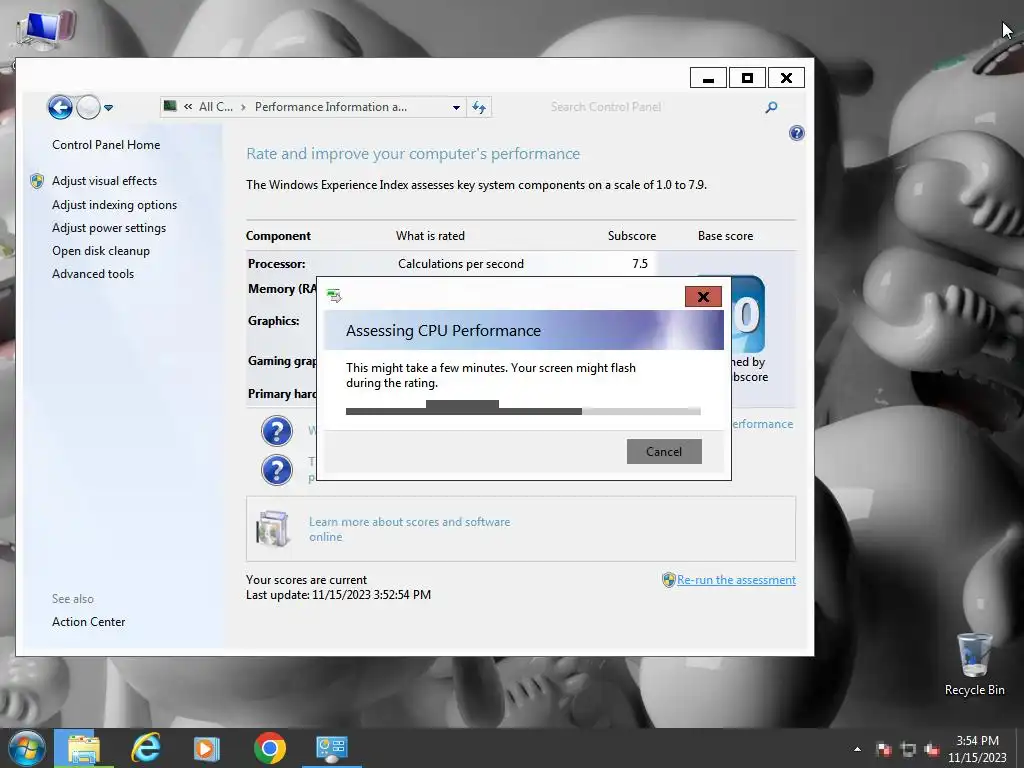Select the All C... breadcrumb segment

[216, 106]
